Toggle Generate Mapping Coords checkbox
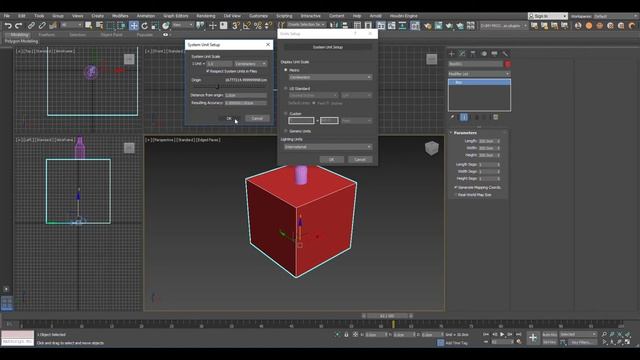The width and height of the screenshot is (640, 360). [x=456, y=187]
